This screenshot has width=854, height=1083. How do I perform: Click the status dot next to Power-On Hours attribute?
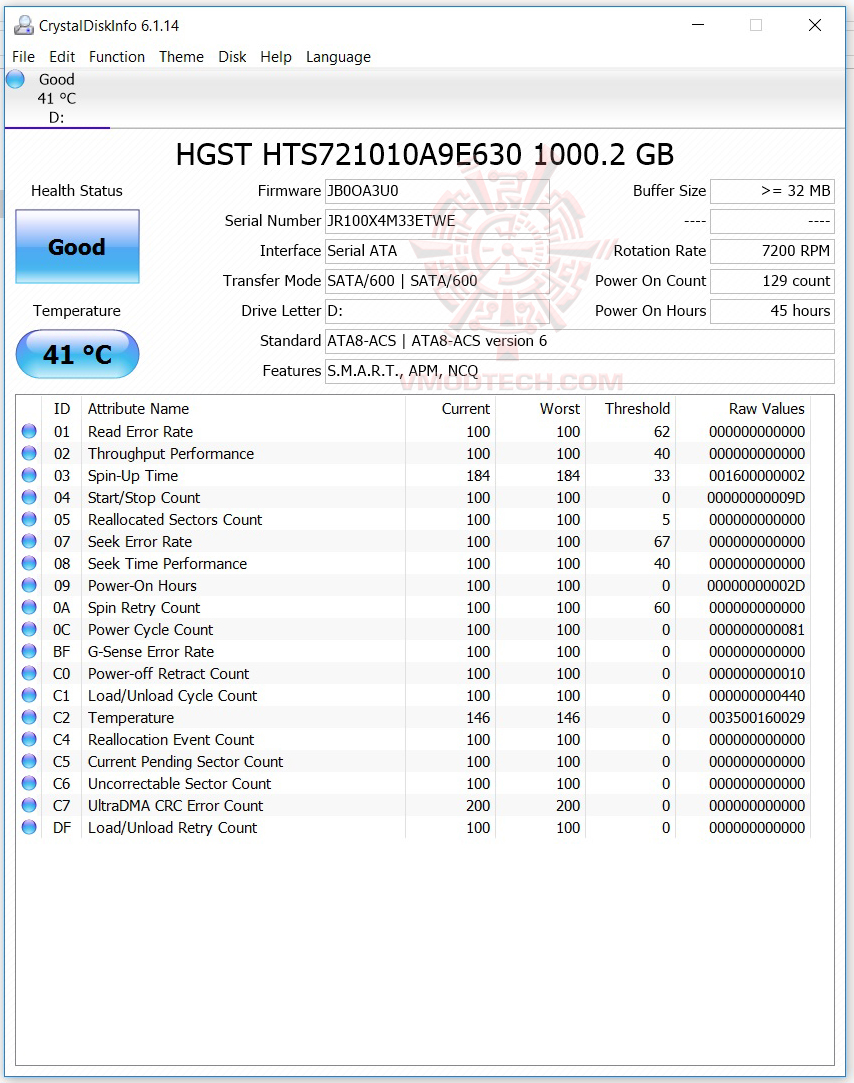click(29, 585)
